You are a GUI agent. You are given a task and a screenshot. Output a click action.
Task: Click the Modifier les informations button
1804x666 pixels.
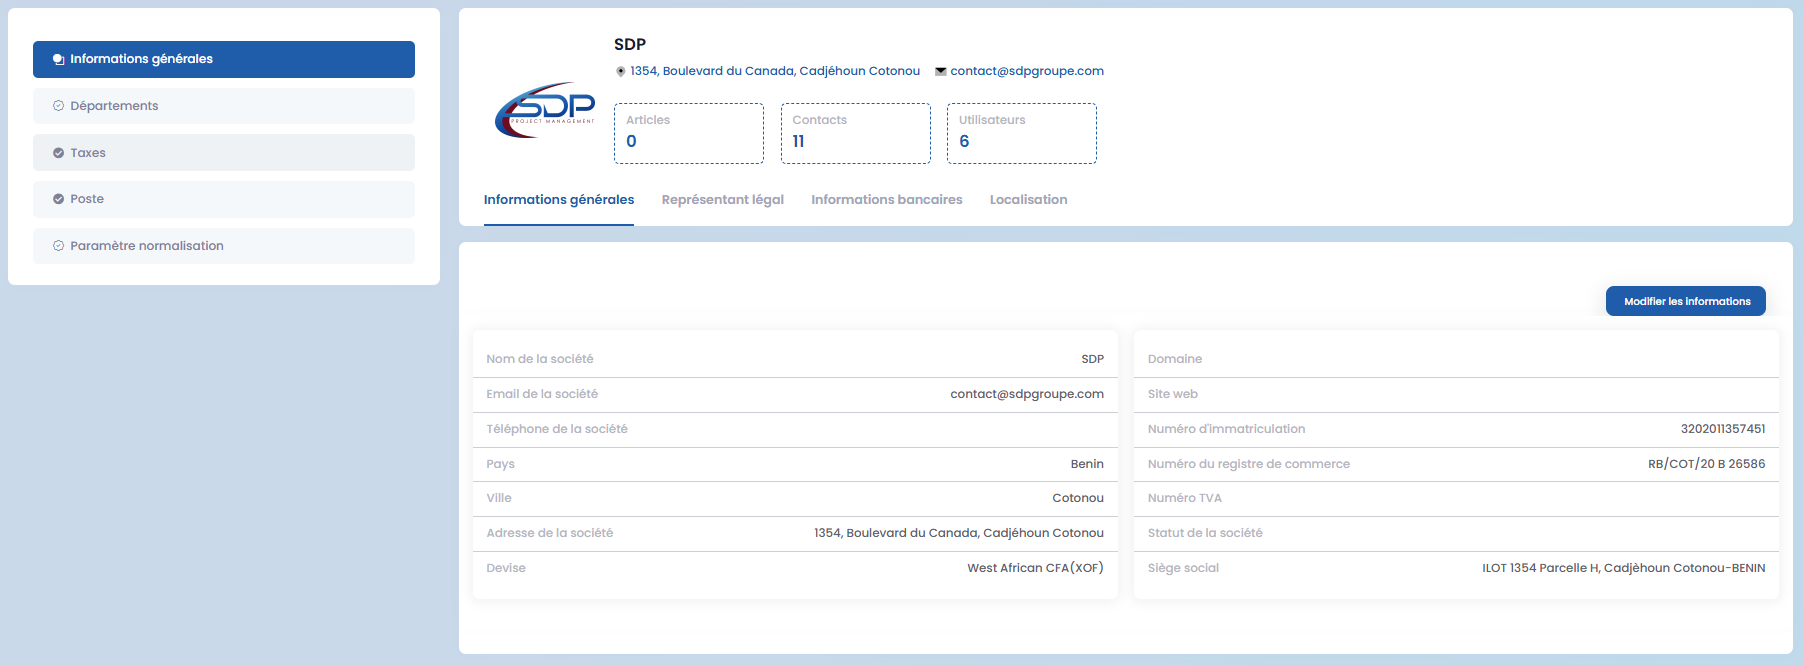pyautogui.click(x=1685, y=301)
